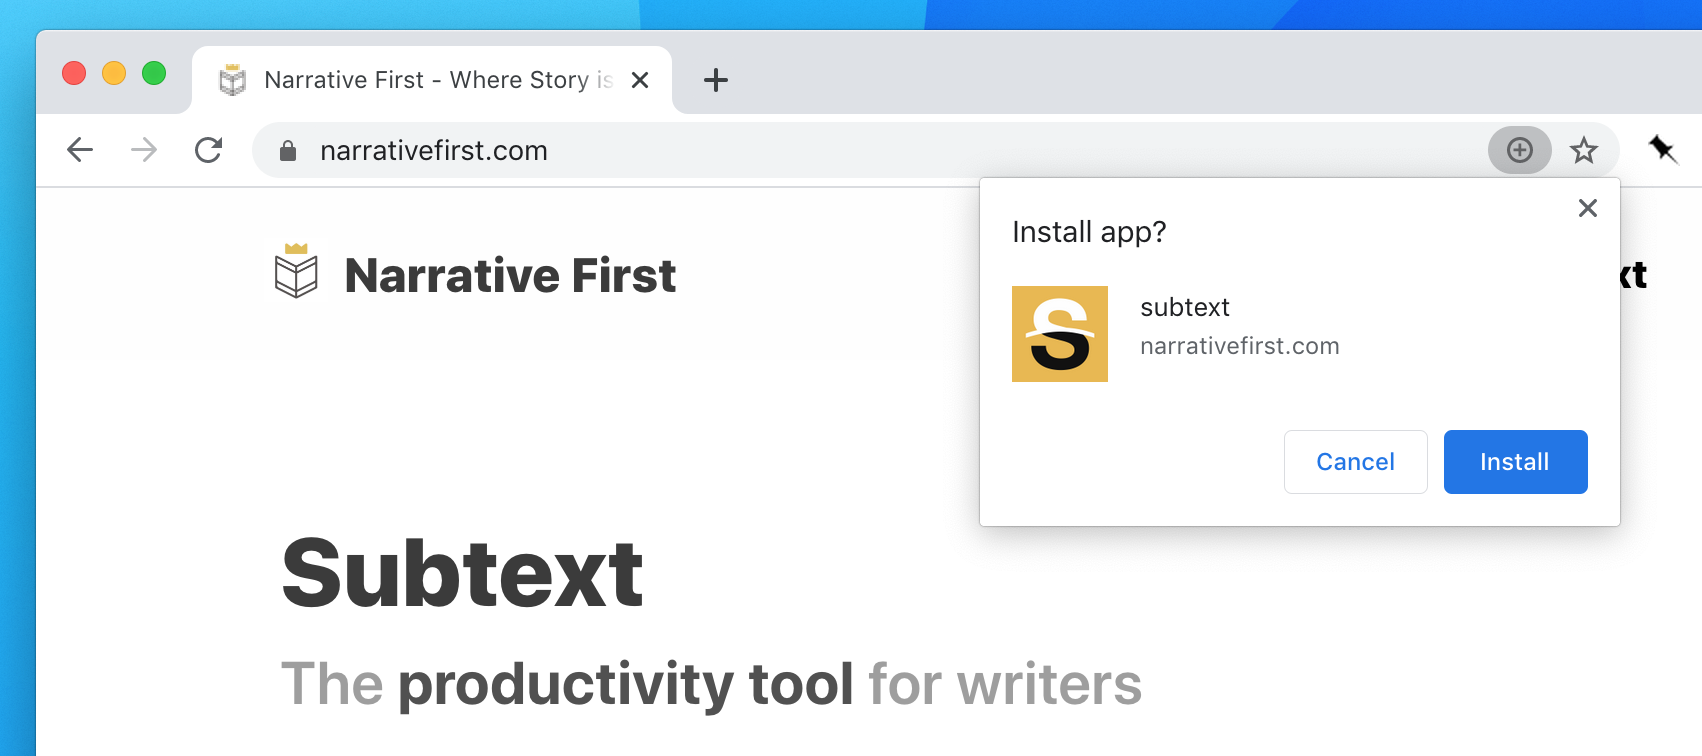Screen dimensions: 1702x756
Task: Close the window with the red button
Action: coord(74,73)
